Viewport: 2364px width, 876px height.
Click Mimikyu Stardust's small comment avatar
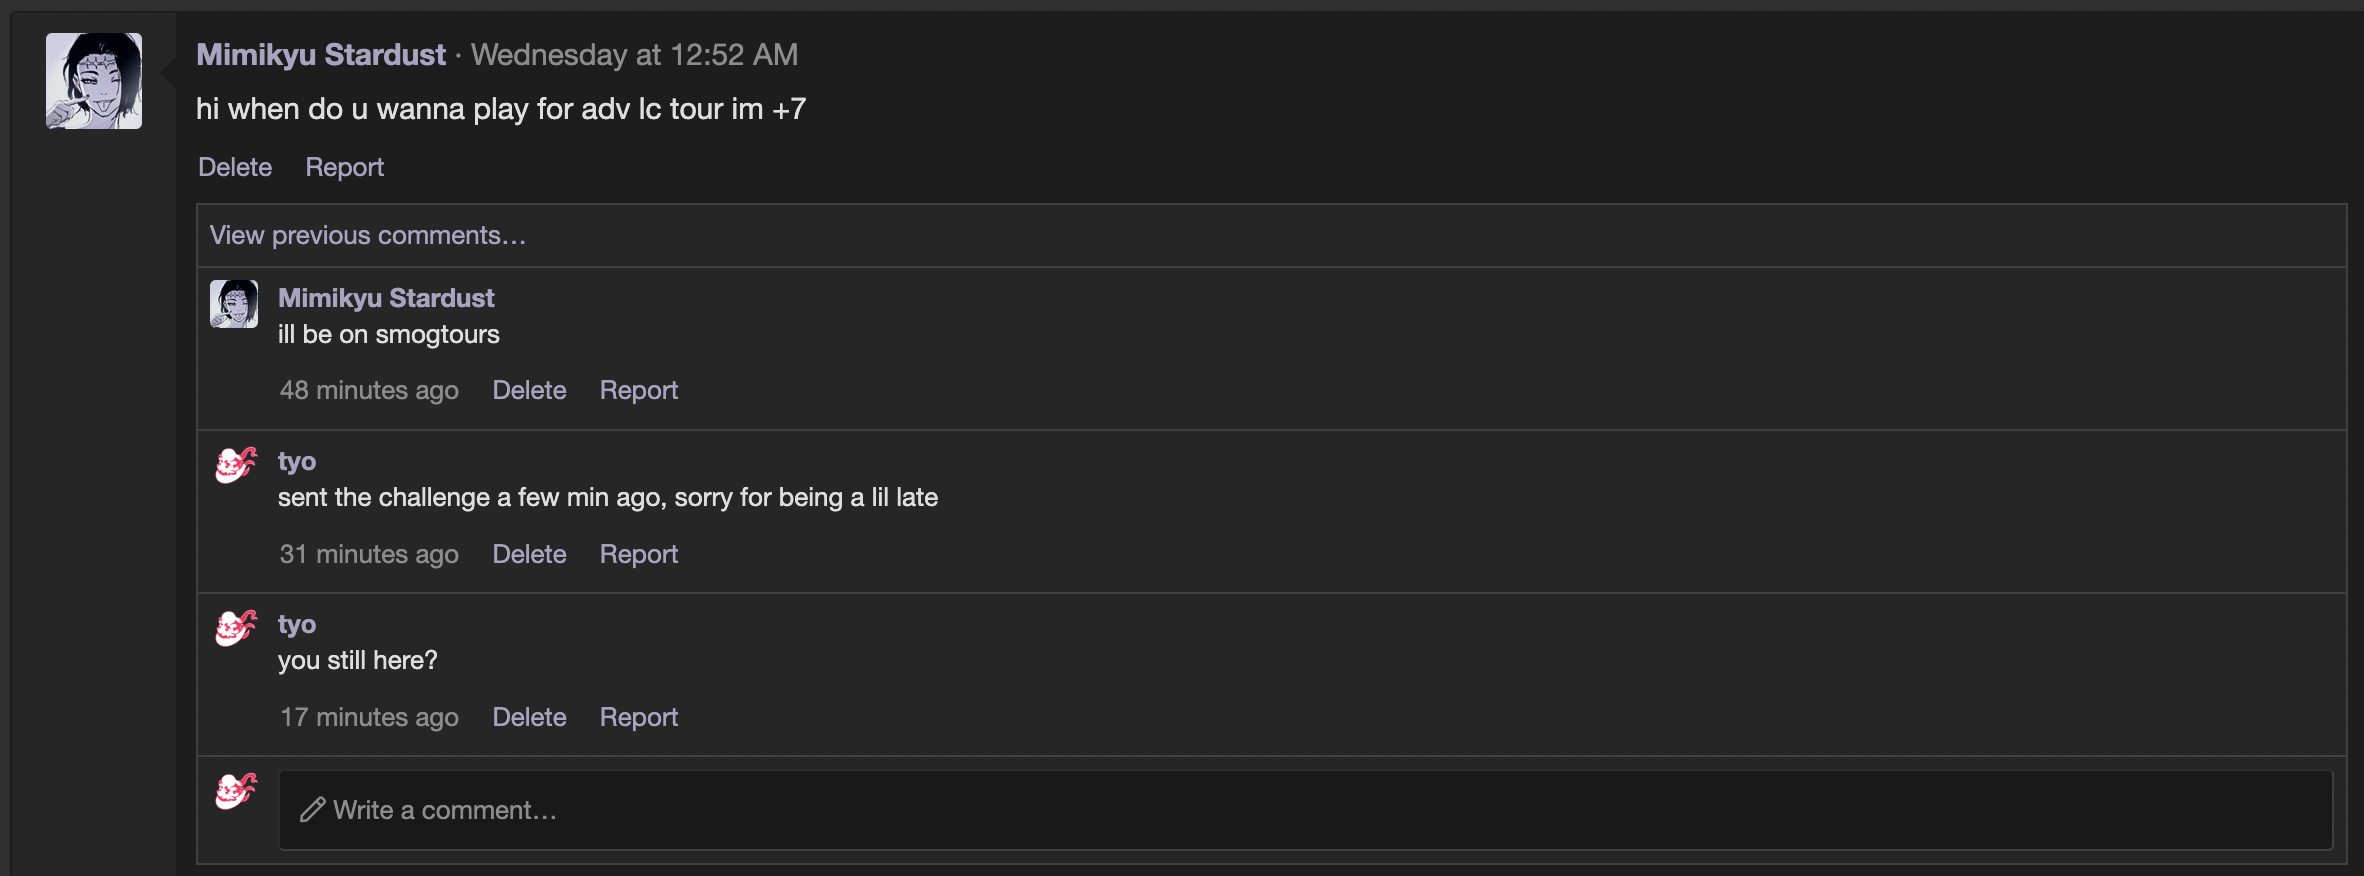point(234,304)
